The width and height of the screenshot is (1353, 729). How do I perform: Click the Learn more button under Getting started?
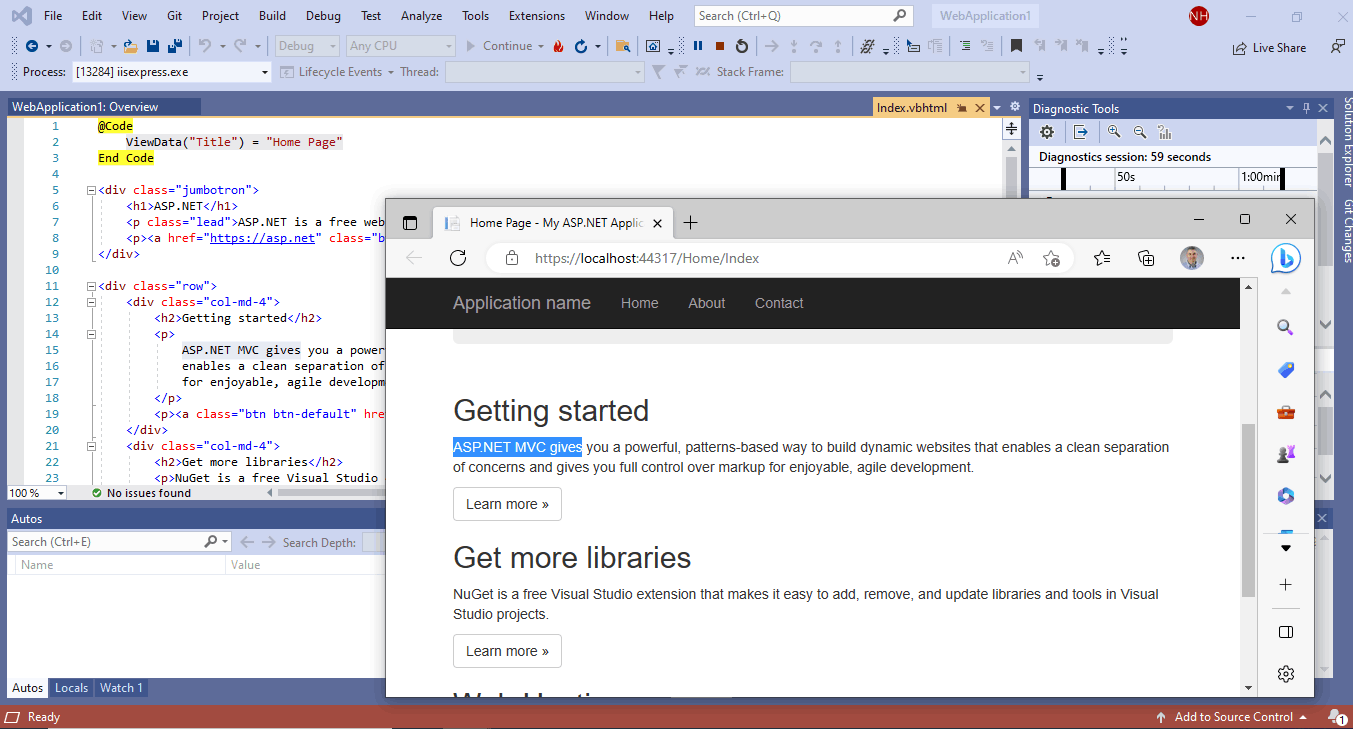click(x=507, y=504)
